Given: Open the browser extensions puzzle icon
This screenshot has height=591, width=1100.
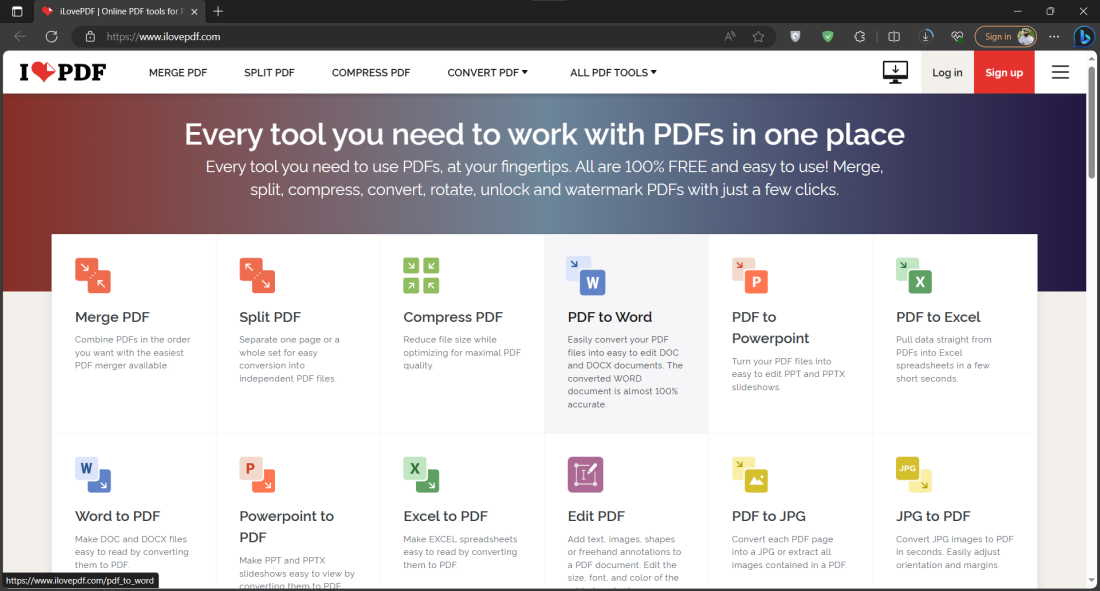Looking at the screenshot, I should click(859, 36).
